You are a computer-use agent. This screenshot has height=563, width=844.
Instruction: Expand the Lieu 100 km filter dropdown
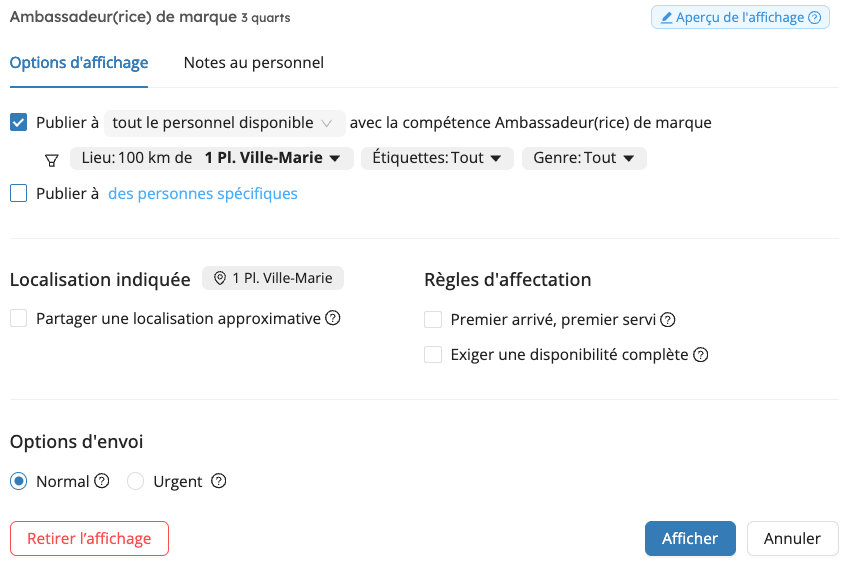tap(212, 158)
